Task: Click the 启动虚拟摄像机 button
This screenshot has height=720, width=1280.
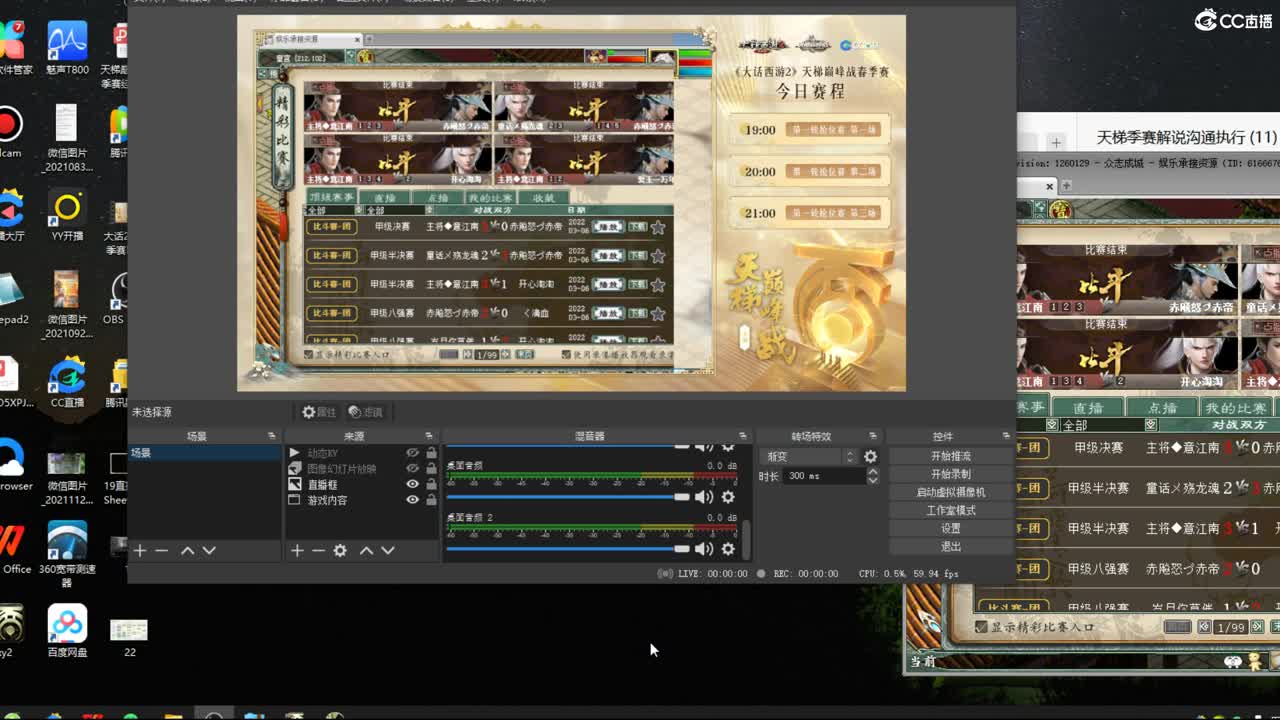Action: pos(950,492)
